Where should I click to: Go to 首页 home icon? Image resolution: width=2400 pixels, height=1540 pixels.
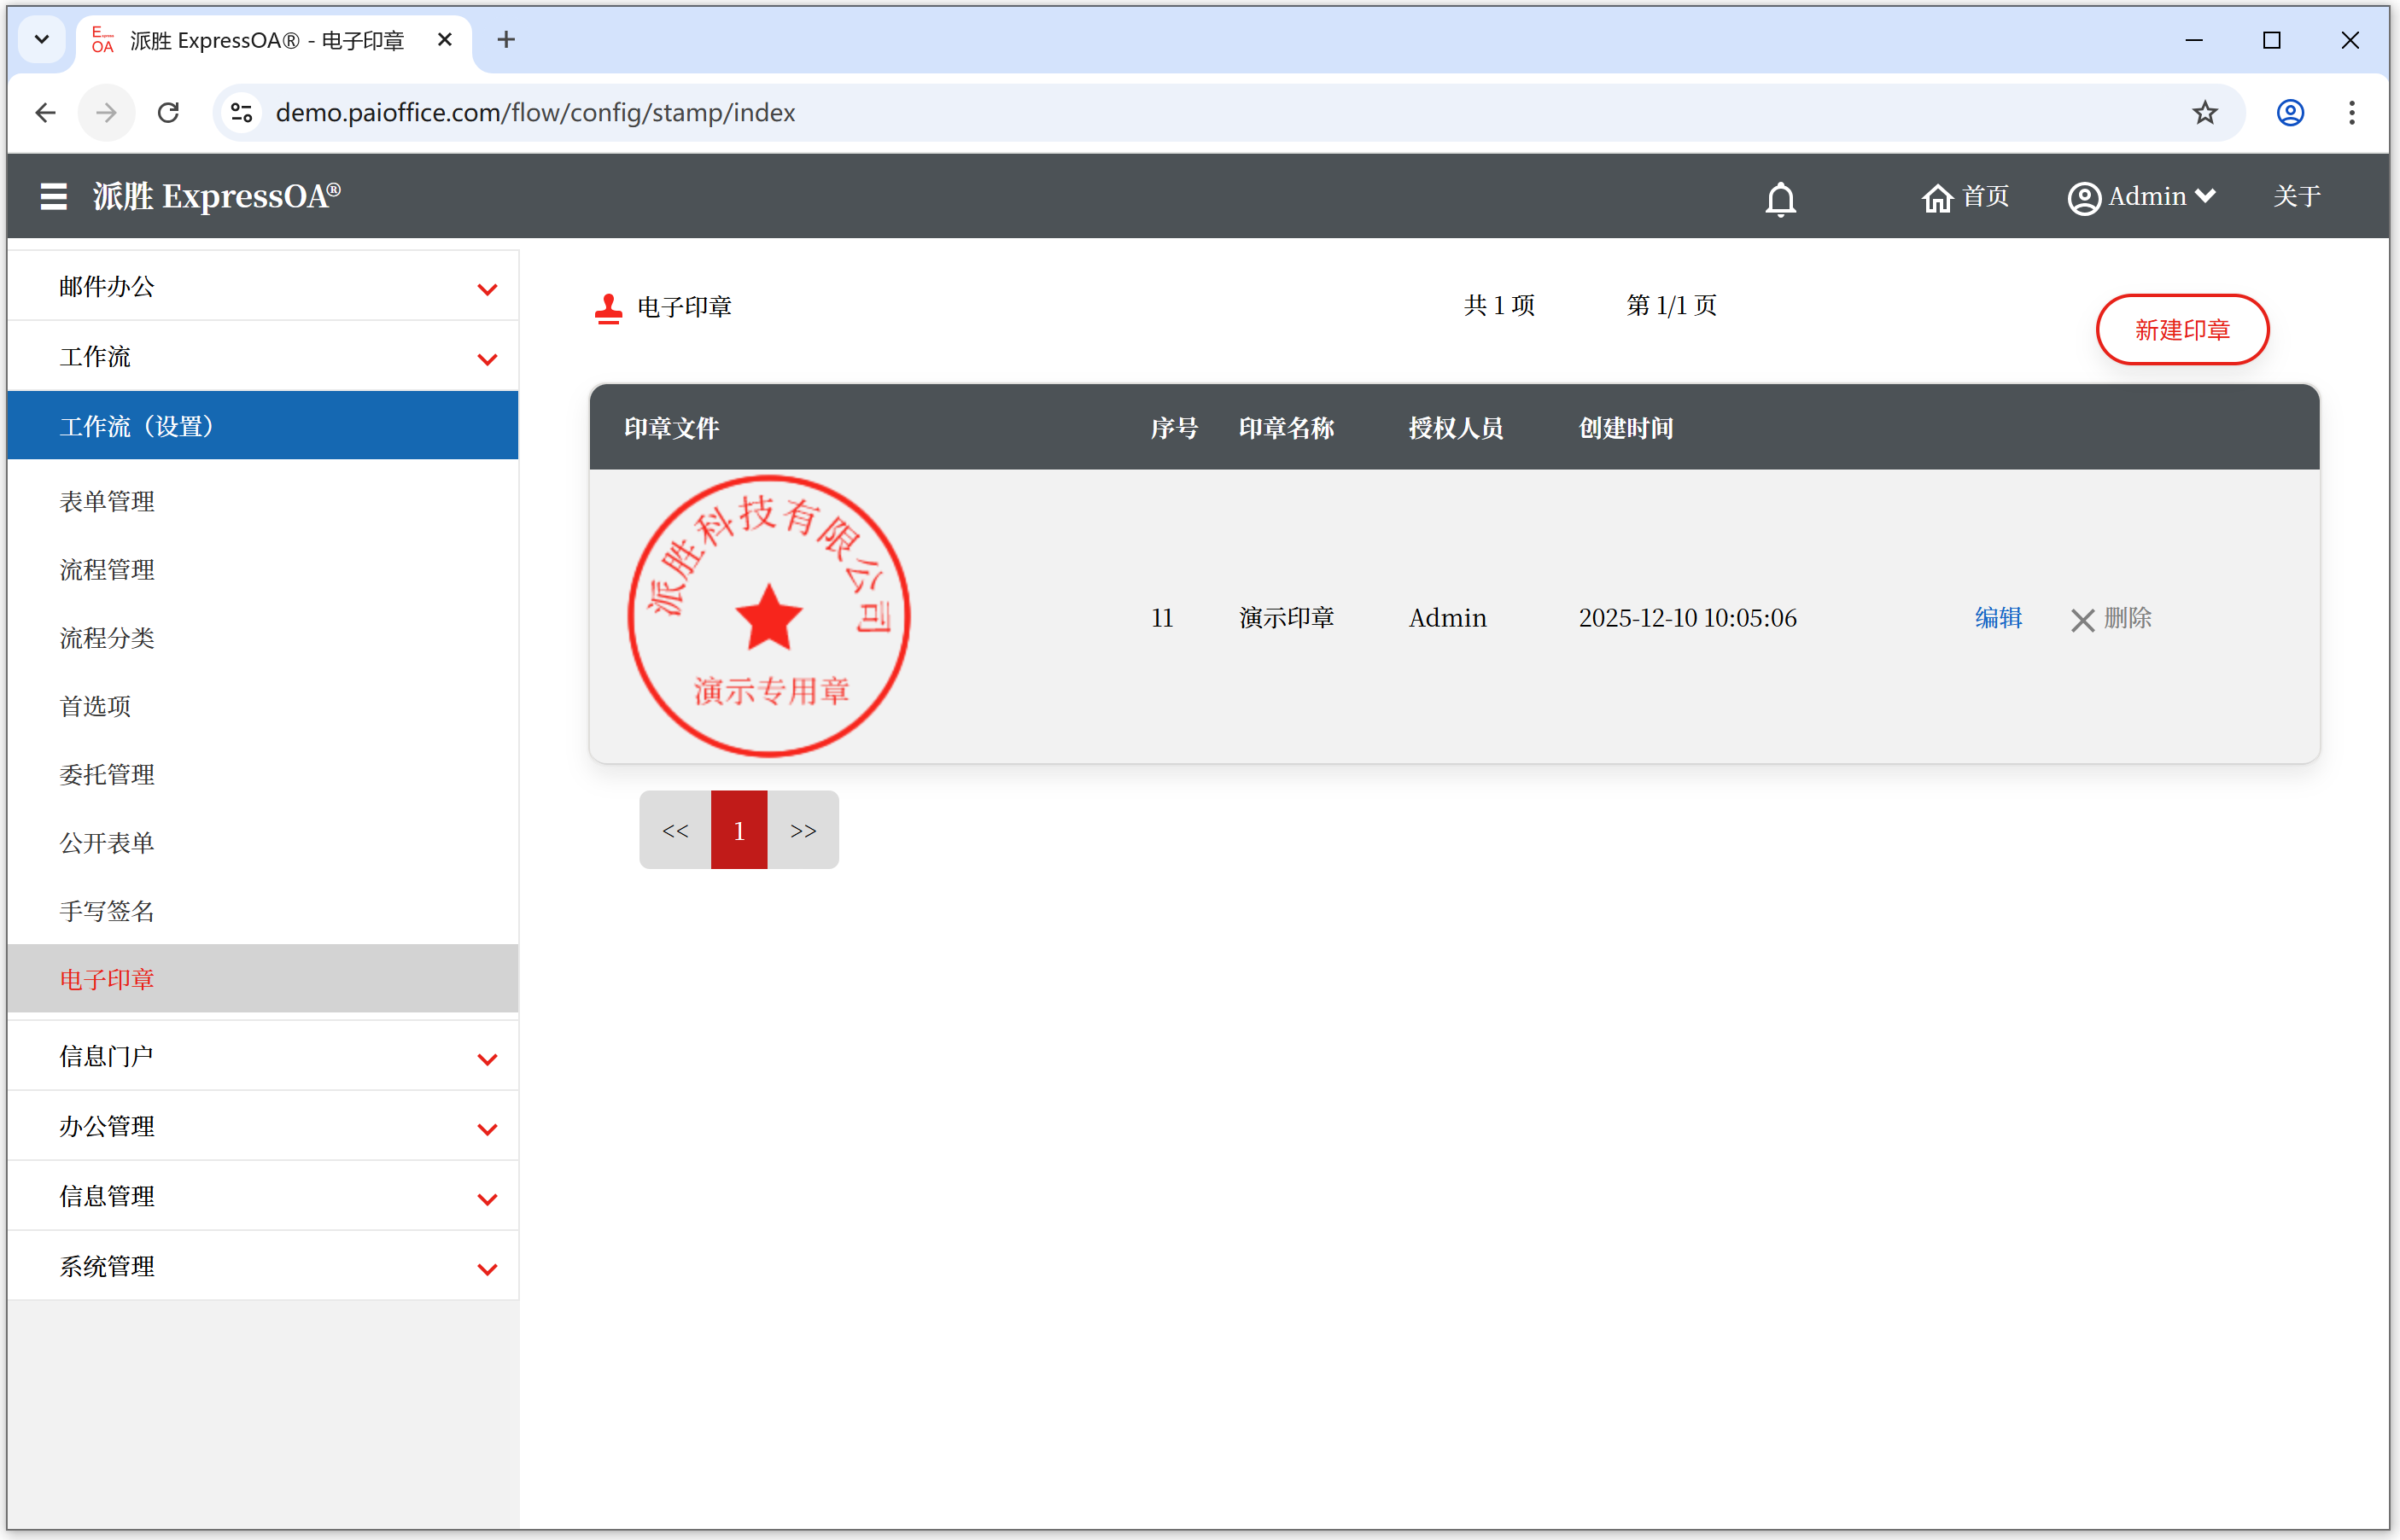1964,197
